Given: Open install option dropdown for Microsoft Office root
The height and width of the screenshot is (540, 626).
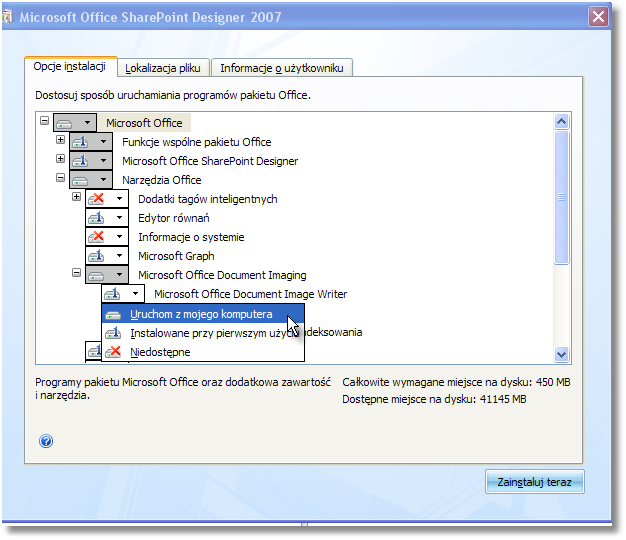Looking at the screenshot, I should coord(75,123).
